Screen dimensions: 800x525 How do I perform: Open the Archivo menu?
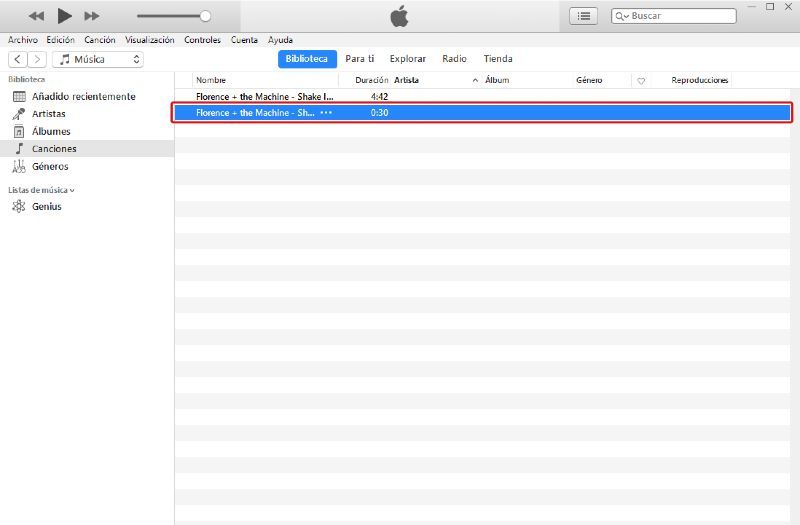click(23, 40)
